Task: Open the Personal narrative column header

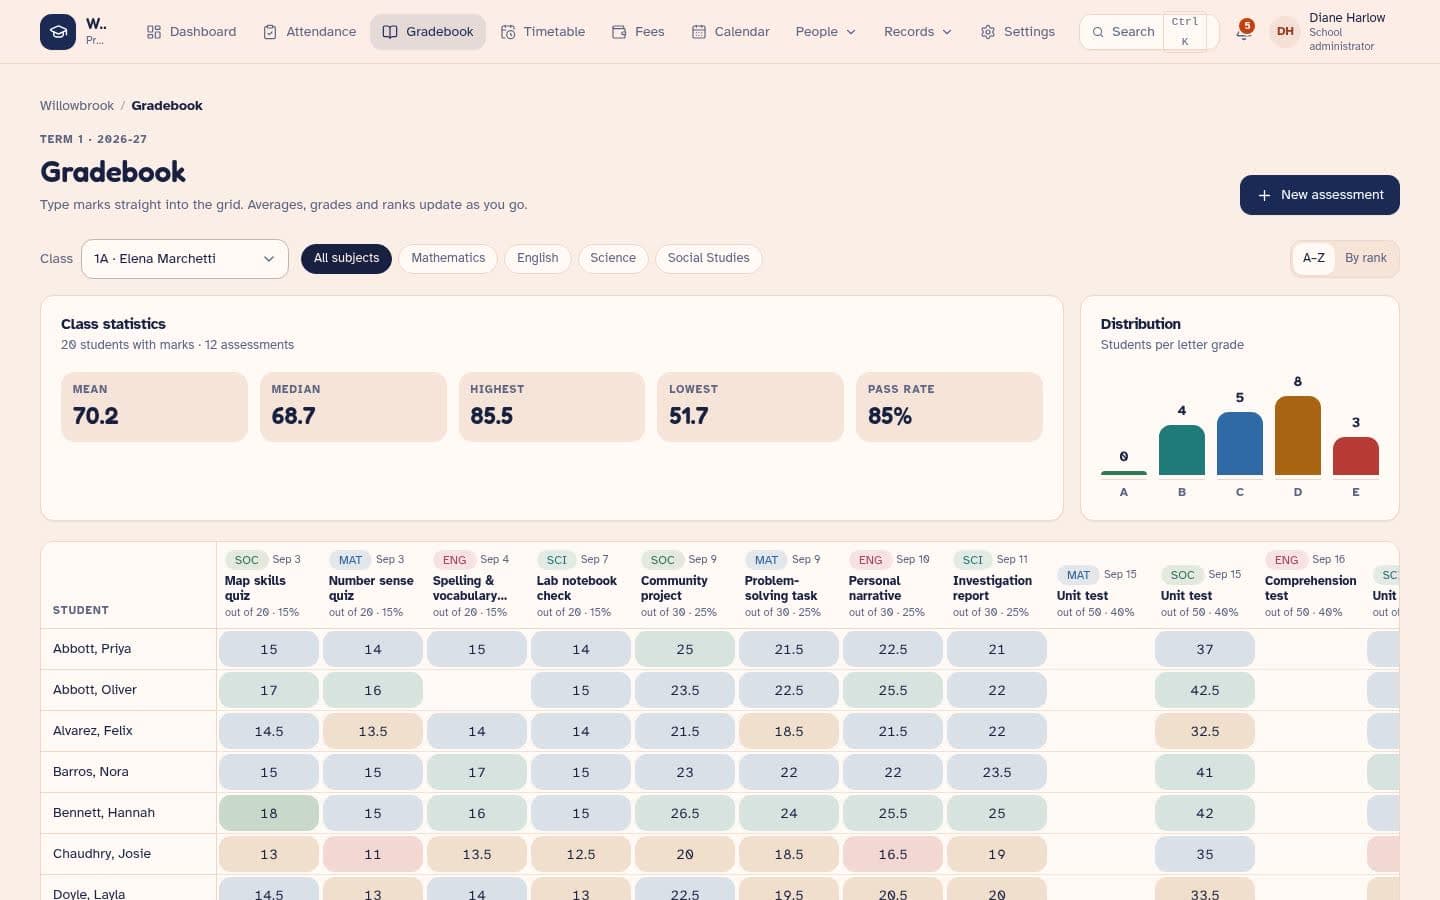Action: click(892, 586)
